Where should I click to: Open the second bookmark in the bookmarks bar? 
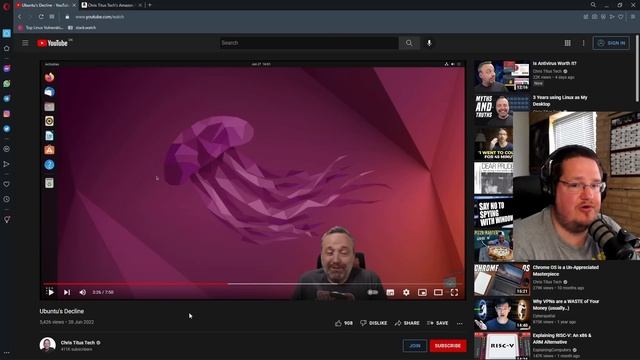(82, 28)
